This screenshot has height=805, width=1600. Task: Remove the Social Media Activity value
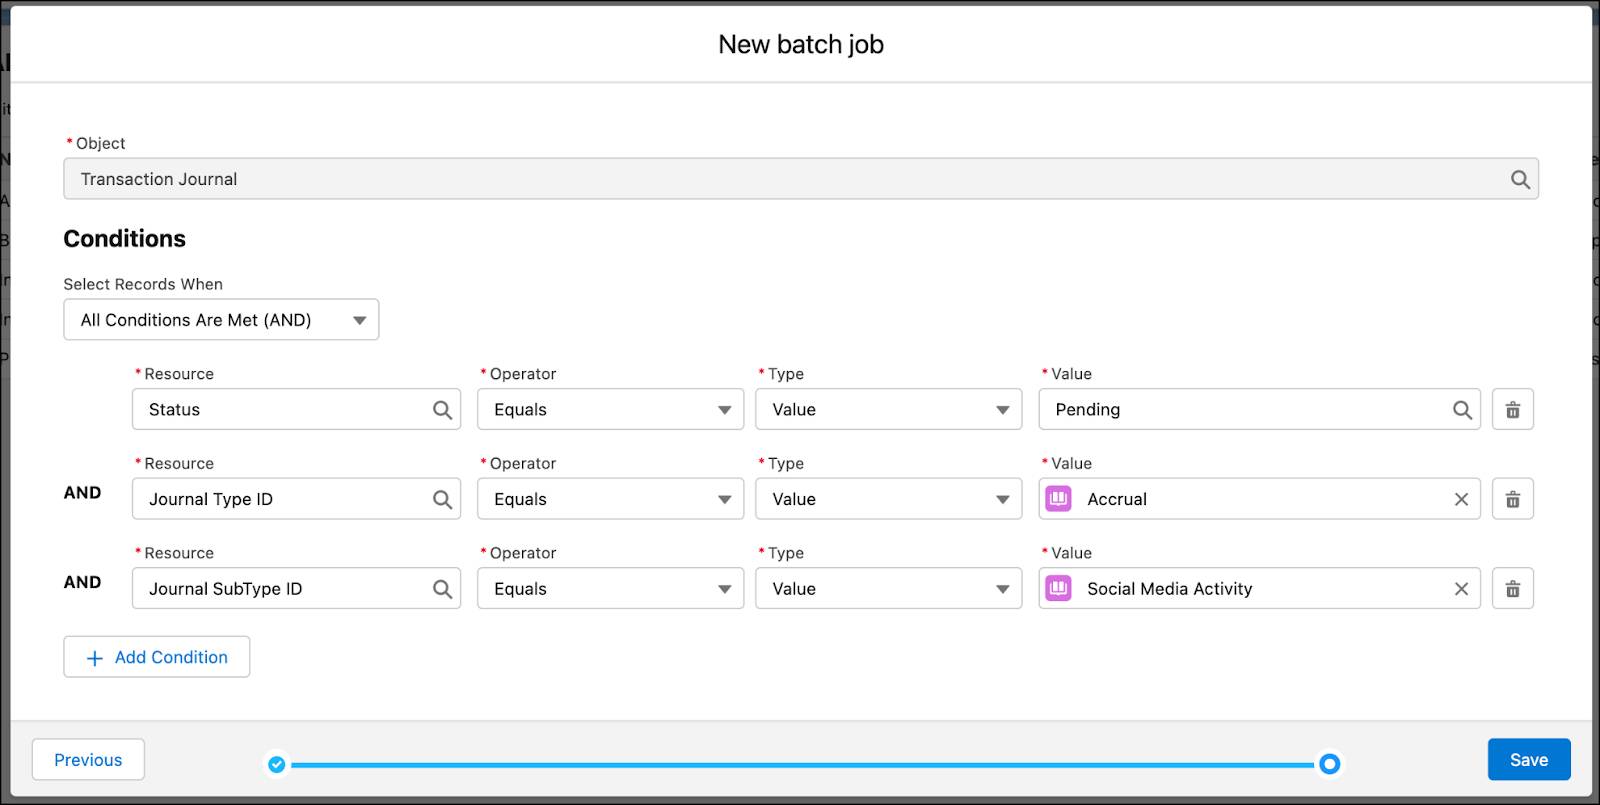(1461, 589)
